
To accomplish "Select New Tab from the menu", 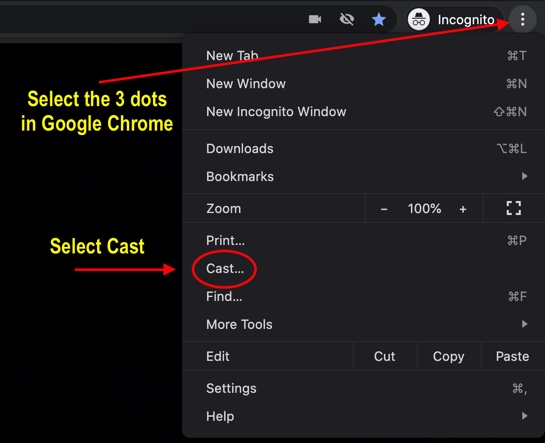I will pos(363,56).
